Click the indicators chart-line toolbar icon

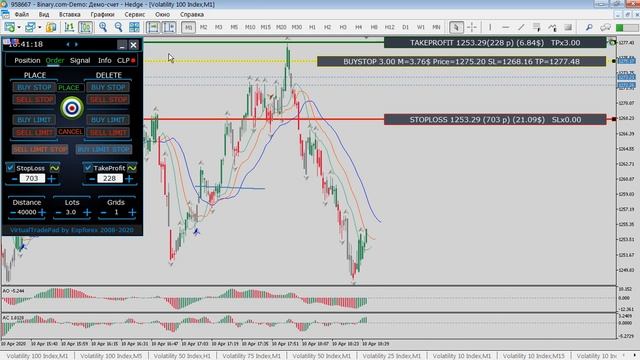tap(552, 27)
